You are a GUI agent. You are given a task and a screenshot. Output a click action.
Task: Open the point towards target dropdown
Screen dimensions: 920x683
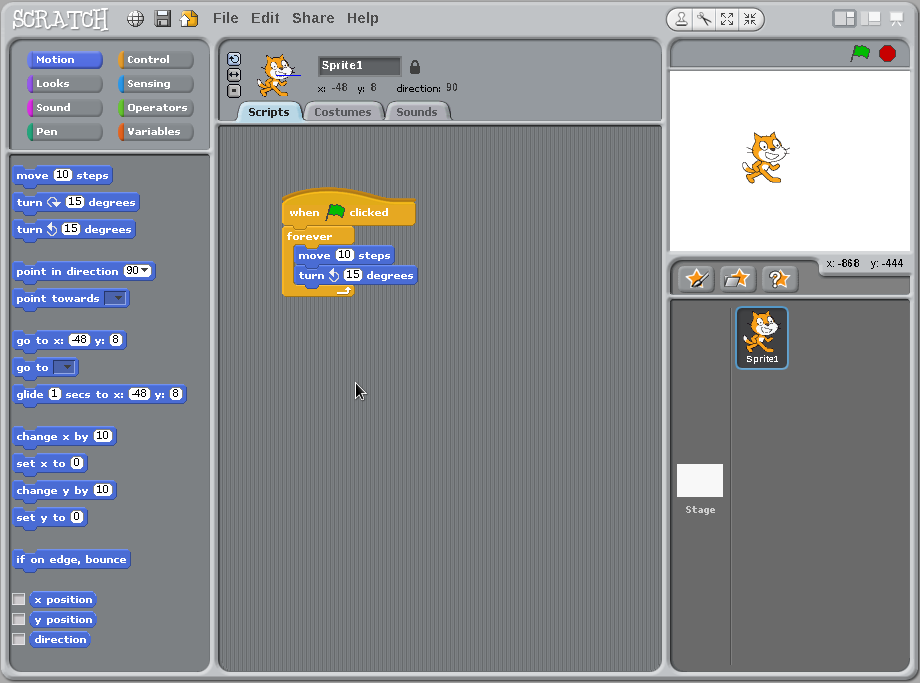tap(115, 298)
